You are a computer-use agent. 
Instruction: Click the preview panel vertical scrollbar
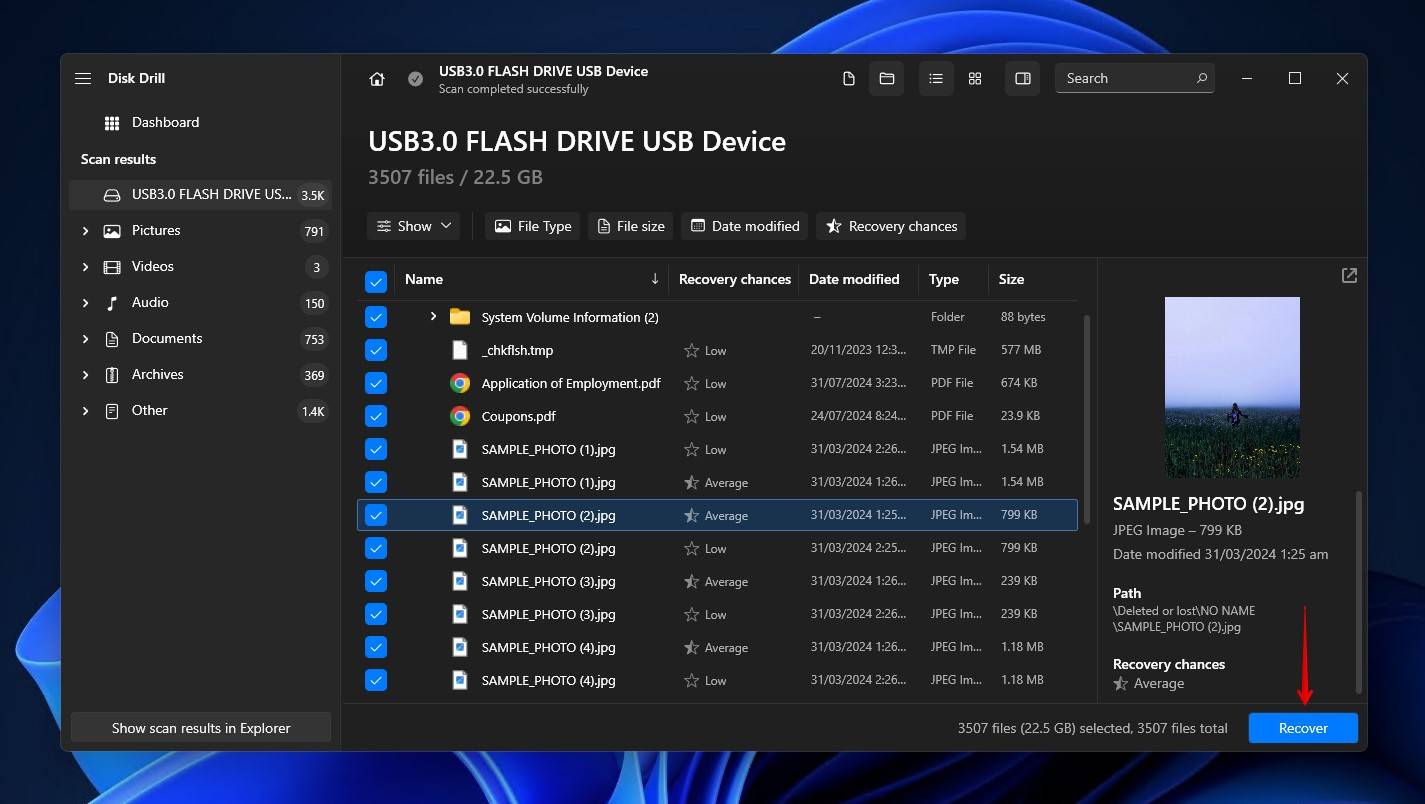[x=1358, y=591]
